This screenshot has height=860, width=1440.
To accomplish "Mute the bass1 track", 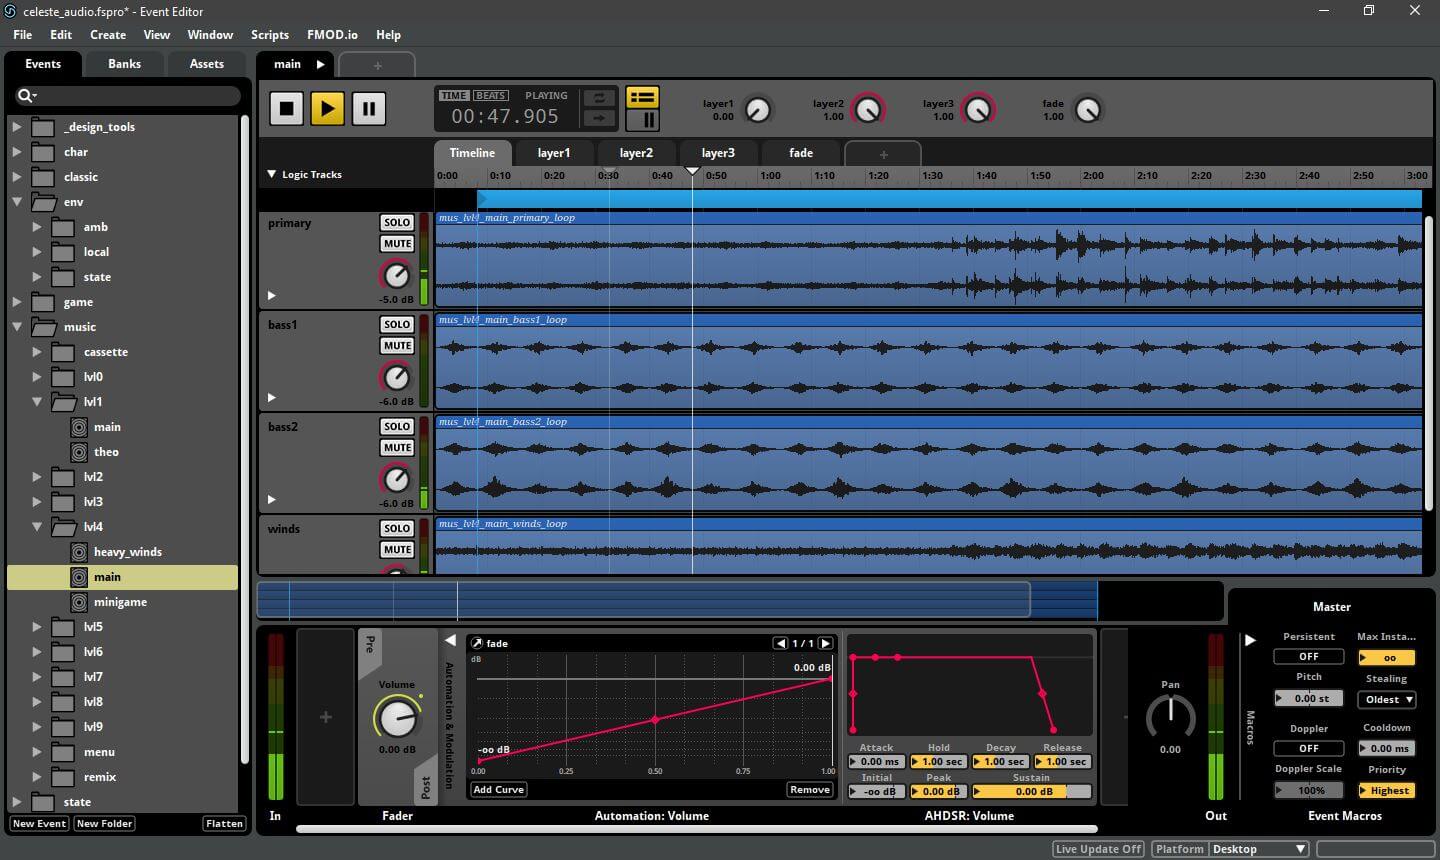I will pyautogui.click(x=397, y=346).
